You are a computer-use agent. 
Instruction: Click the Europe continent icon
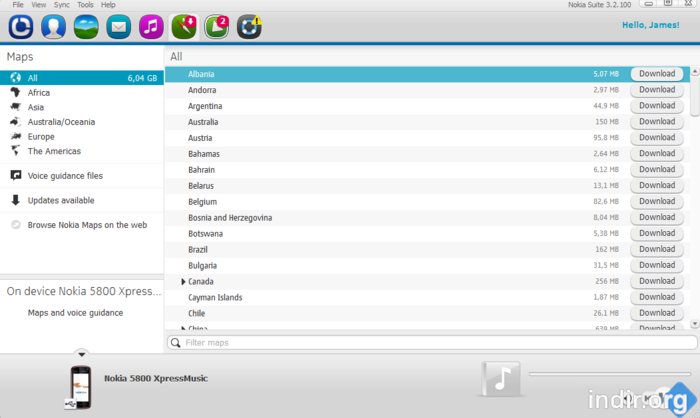(16, 136)
